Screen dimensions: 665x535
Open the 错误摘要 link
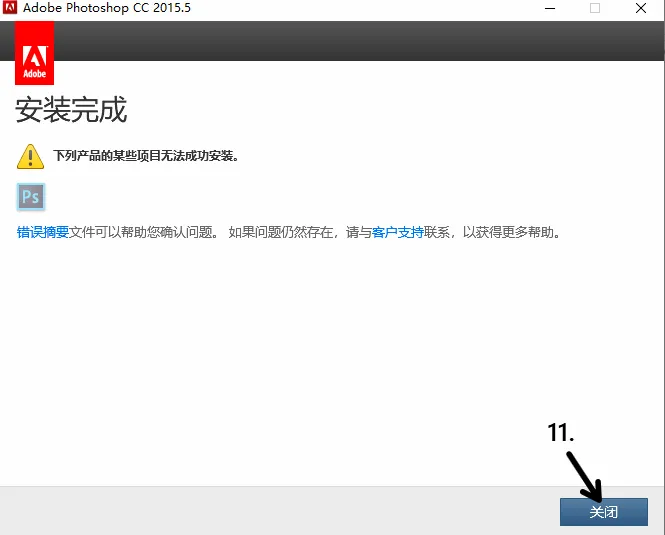tap(43, 232)
